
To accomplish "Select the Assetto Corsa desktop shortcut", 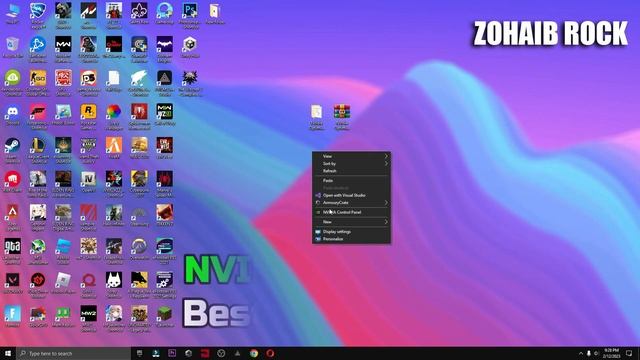I will tap(89, 11).
